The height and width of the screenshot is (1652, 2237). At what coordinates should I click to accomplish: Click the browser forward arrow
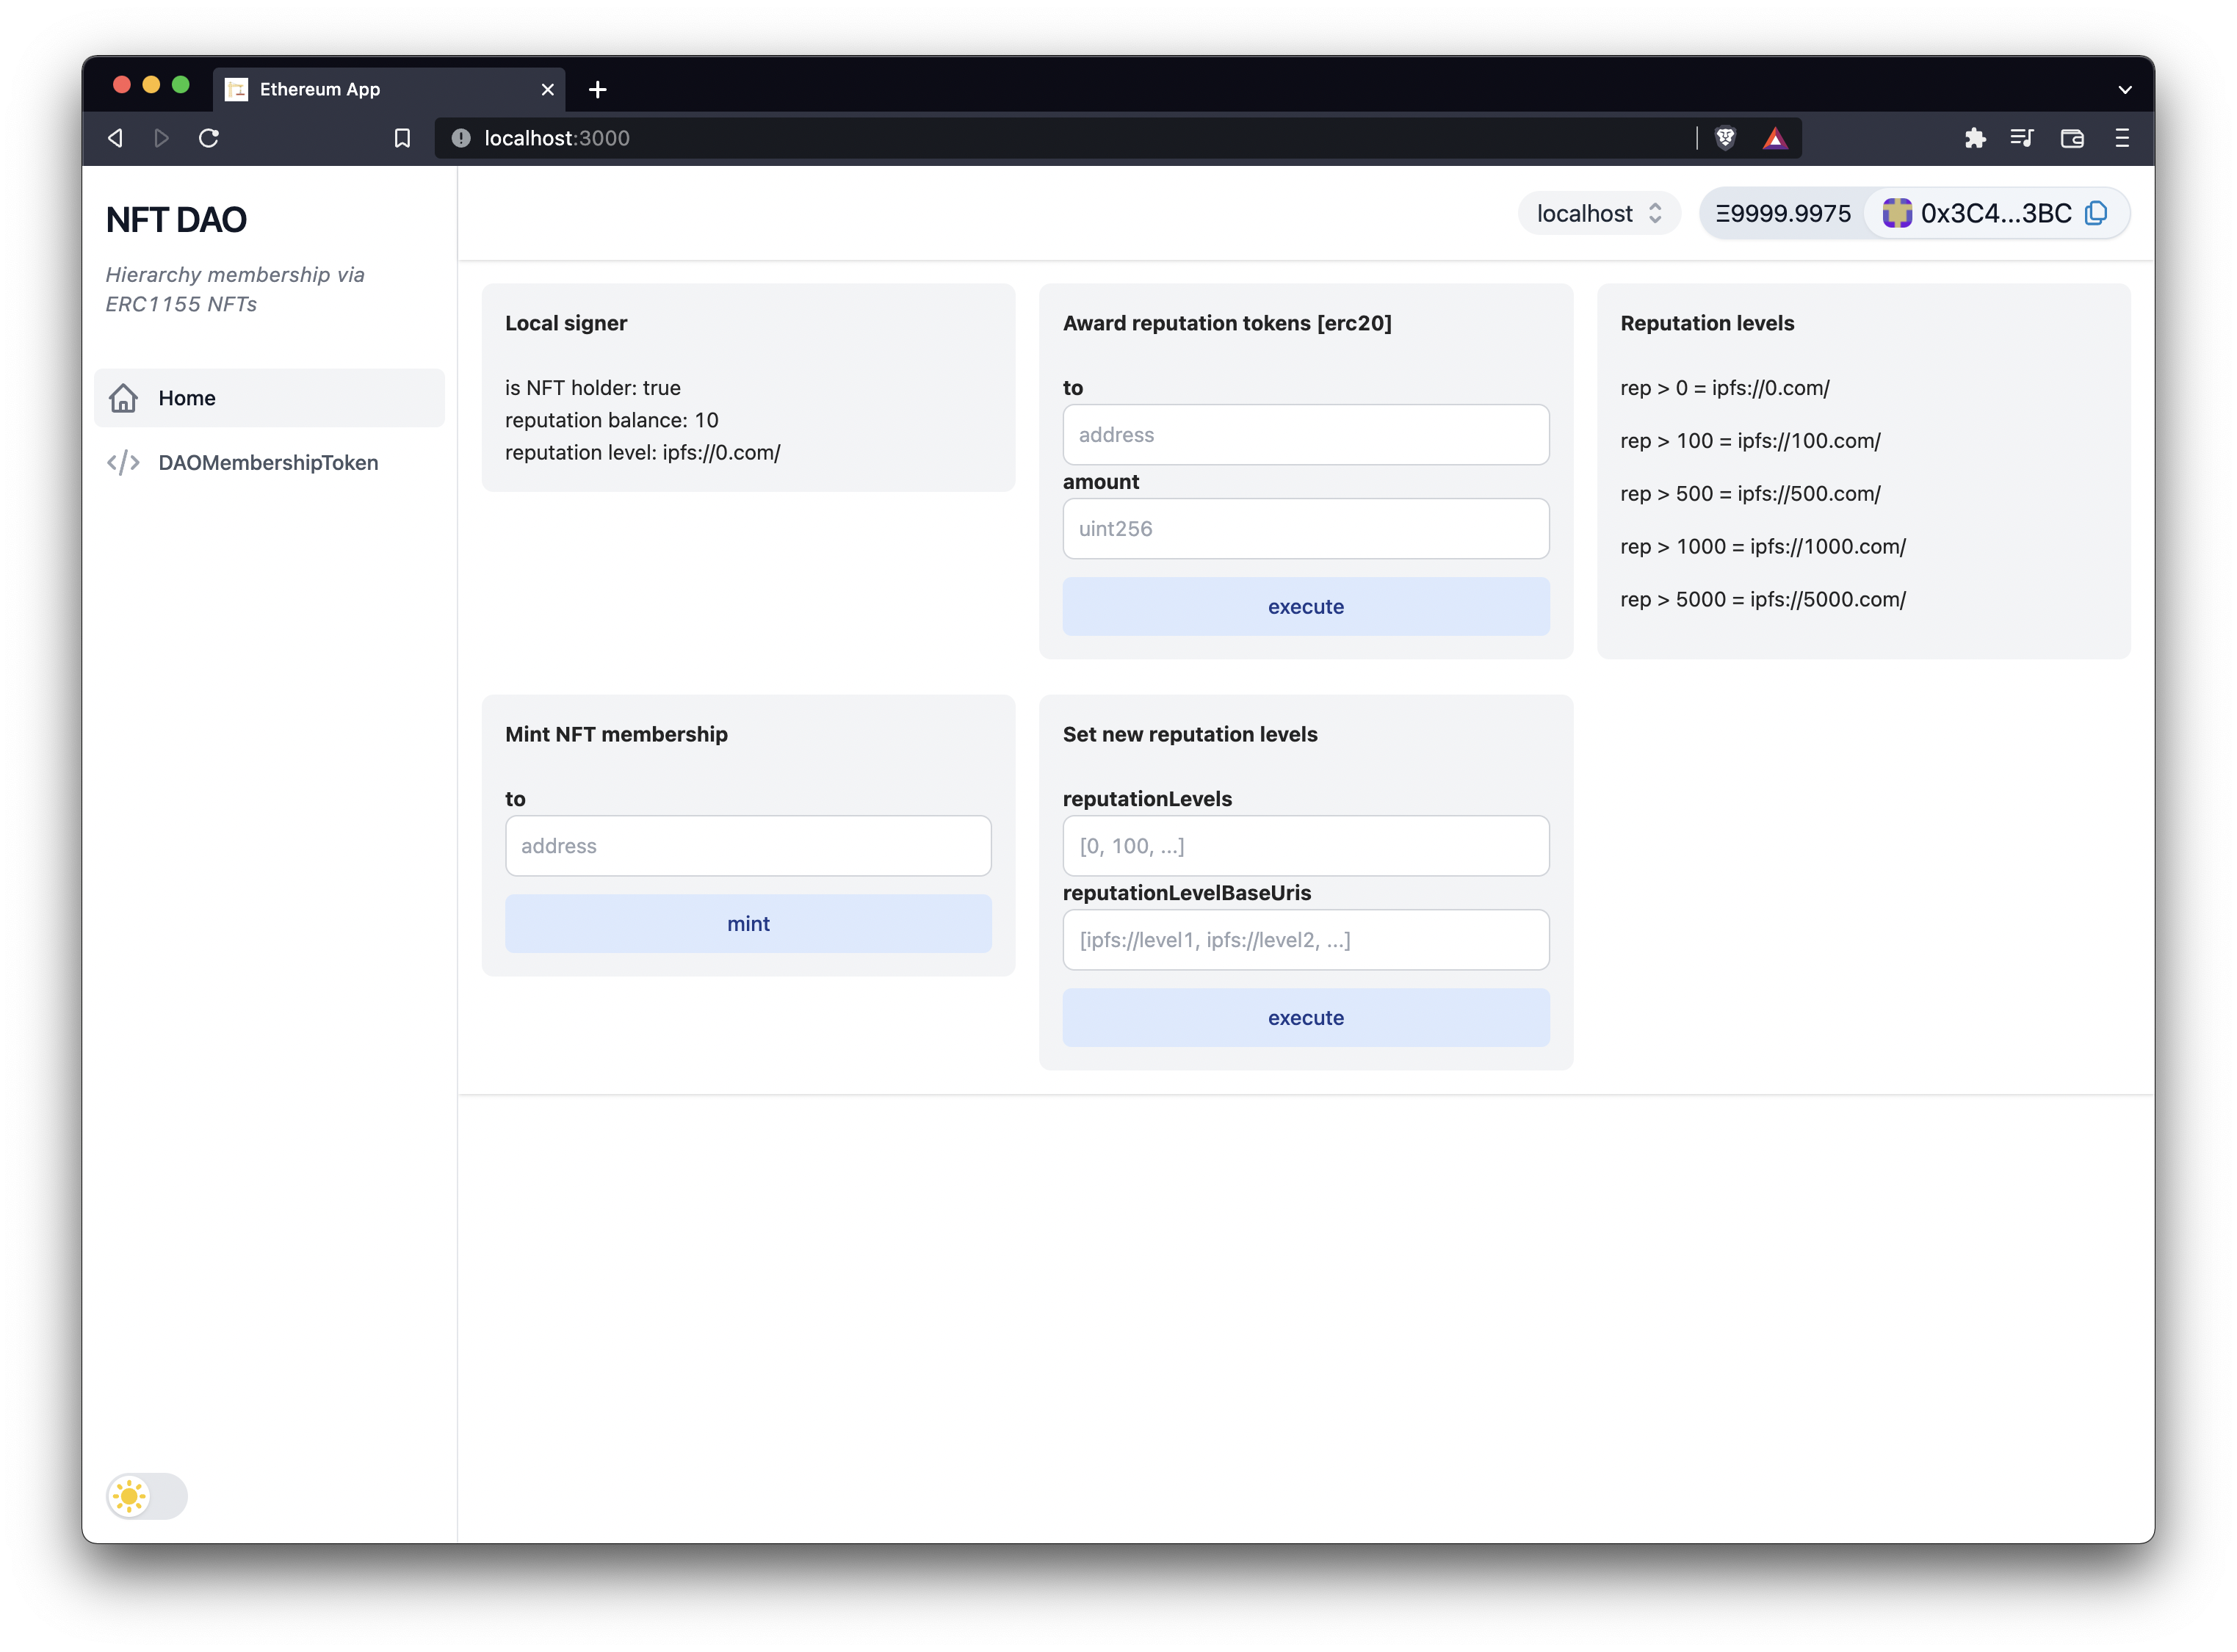(161, 138)
